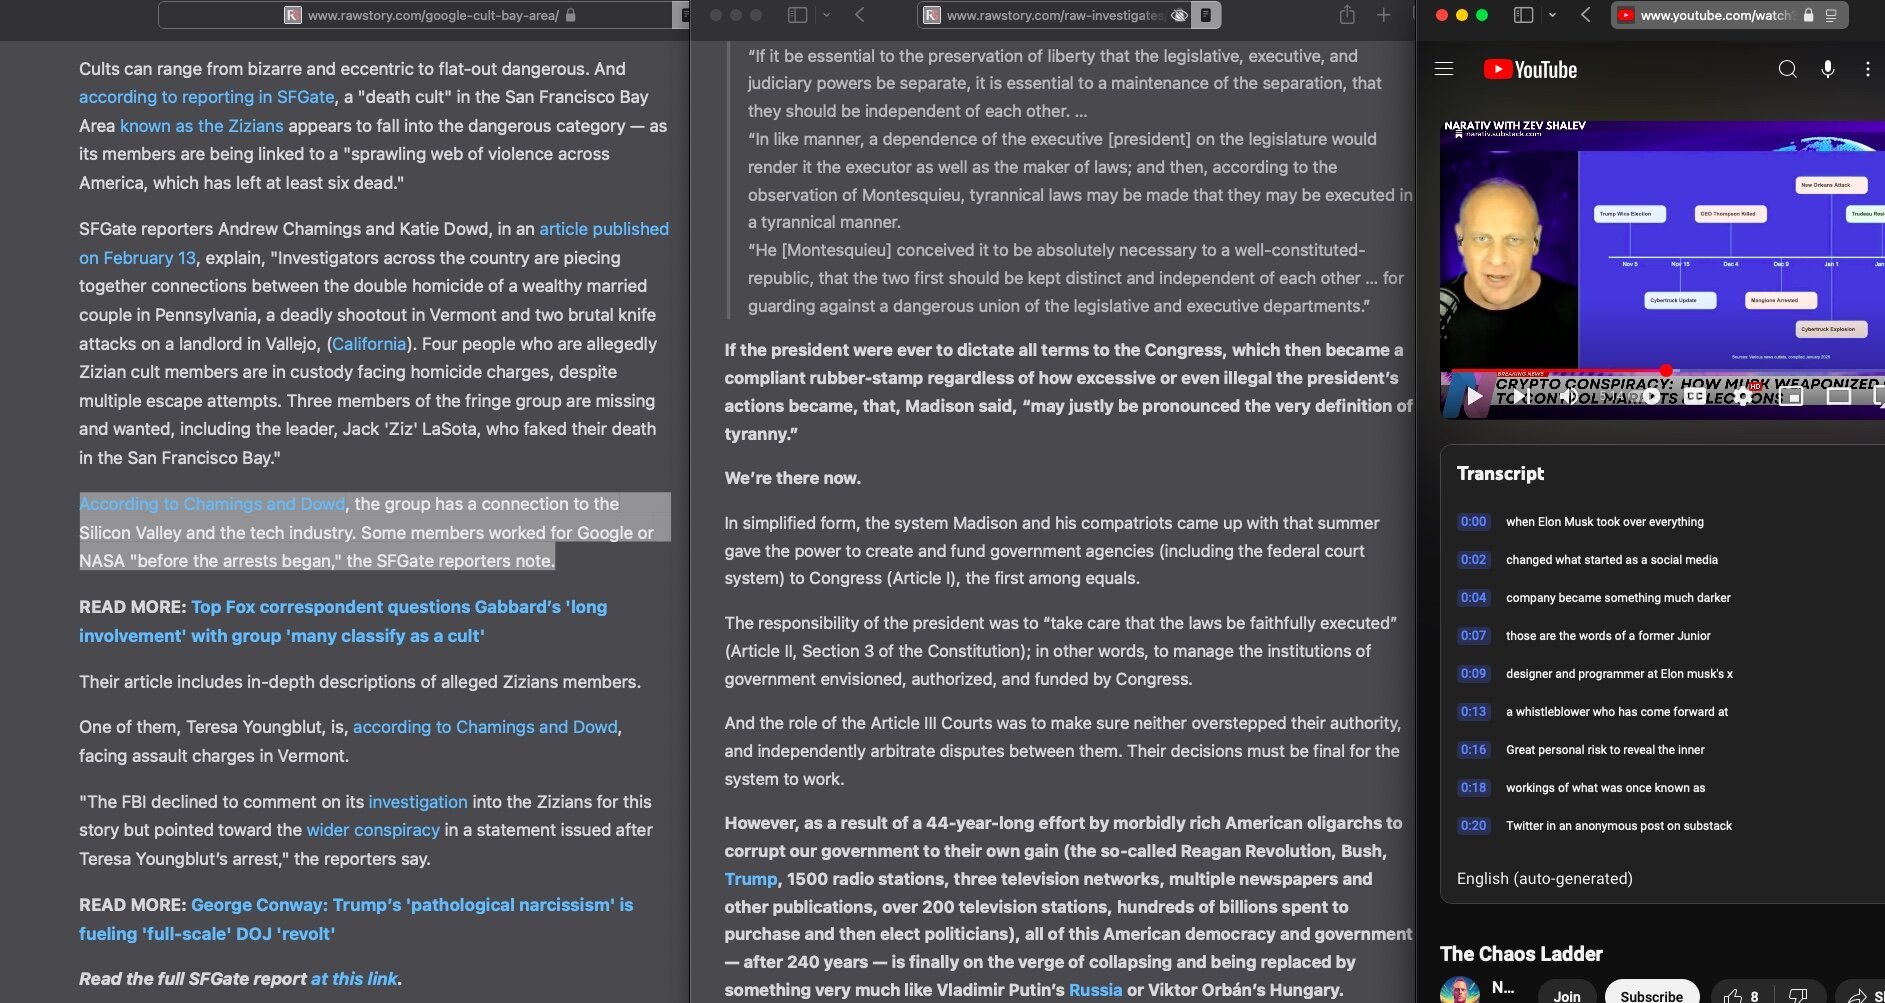Open the 'Russia' link in middle article
This screenshot has height=1003, width=1885.
tap(1096, 990)
